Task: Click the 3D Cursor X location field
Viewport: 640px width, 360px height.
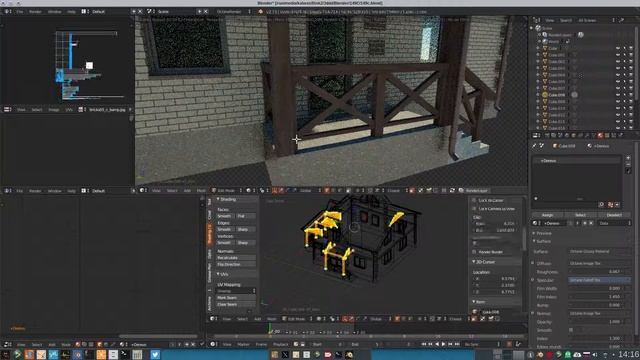Action: [496, 279]
